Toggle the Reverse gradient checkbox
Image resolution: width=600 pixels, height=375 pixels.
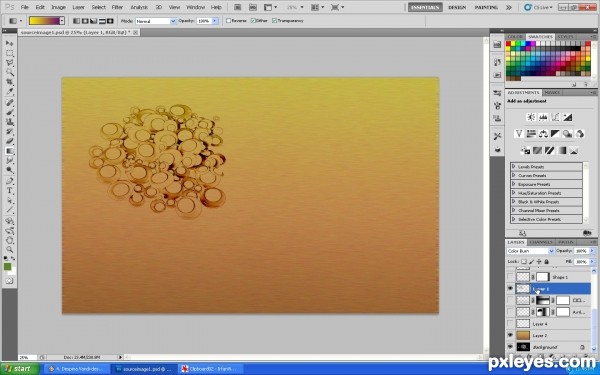pyautogui.click(x=228, y=21)
